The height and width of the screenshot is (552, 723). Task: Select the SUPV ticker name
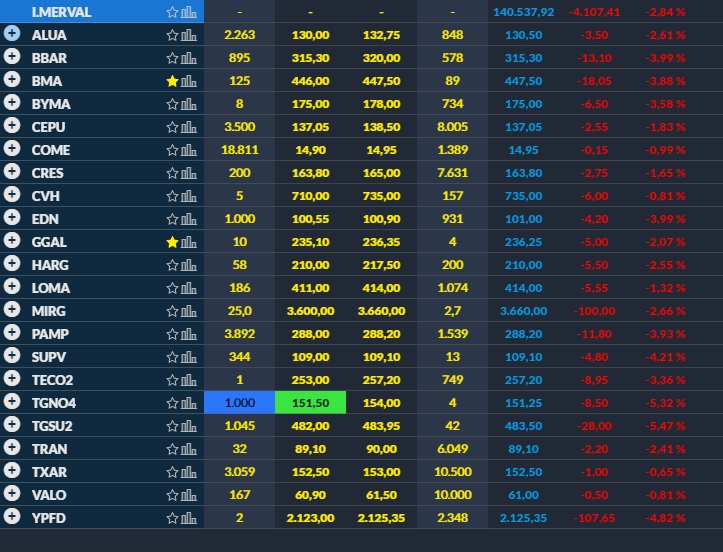(49, 357)
